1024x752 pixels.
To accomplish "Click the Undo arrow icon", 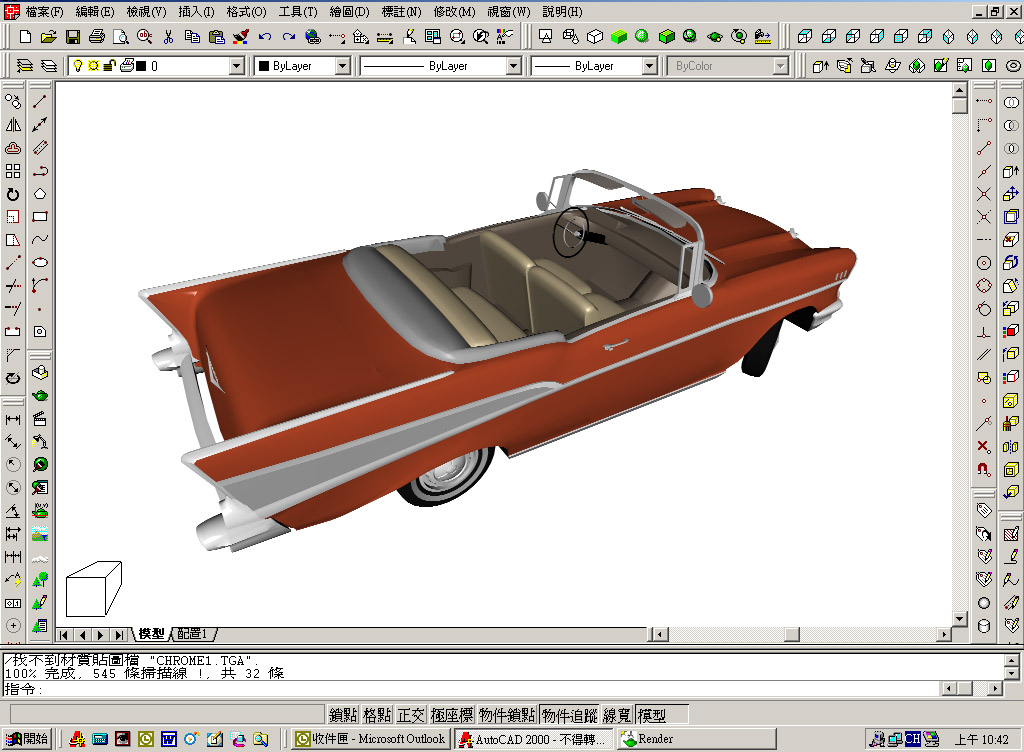I will tap(265, 37).
